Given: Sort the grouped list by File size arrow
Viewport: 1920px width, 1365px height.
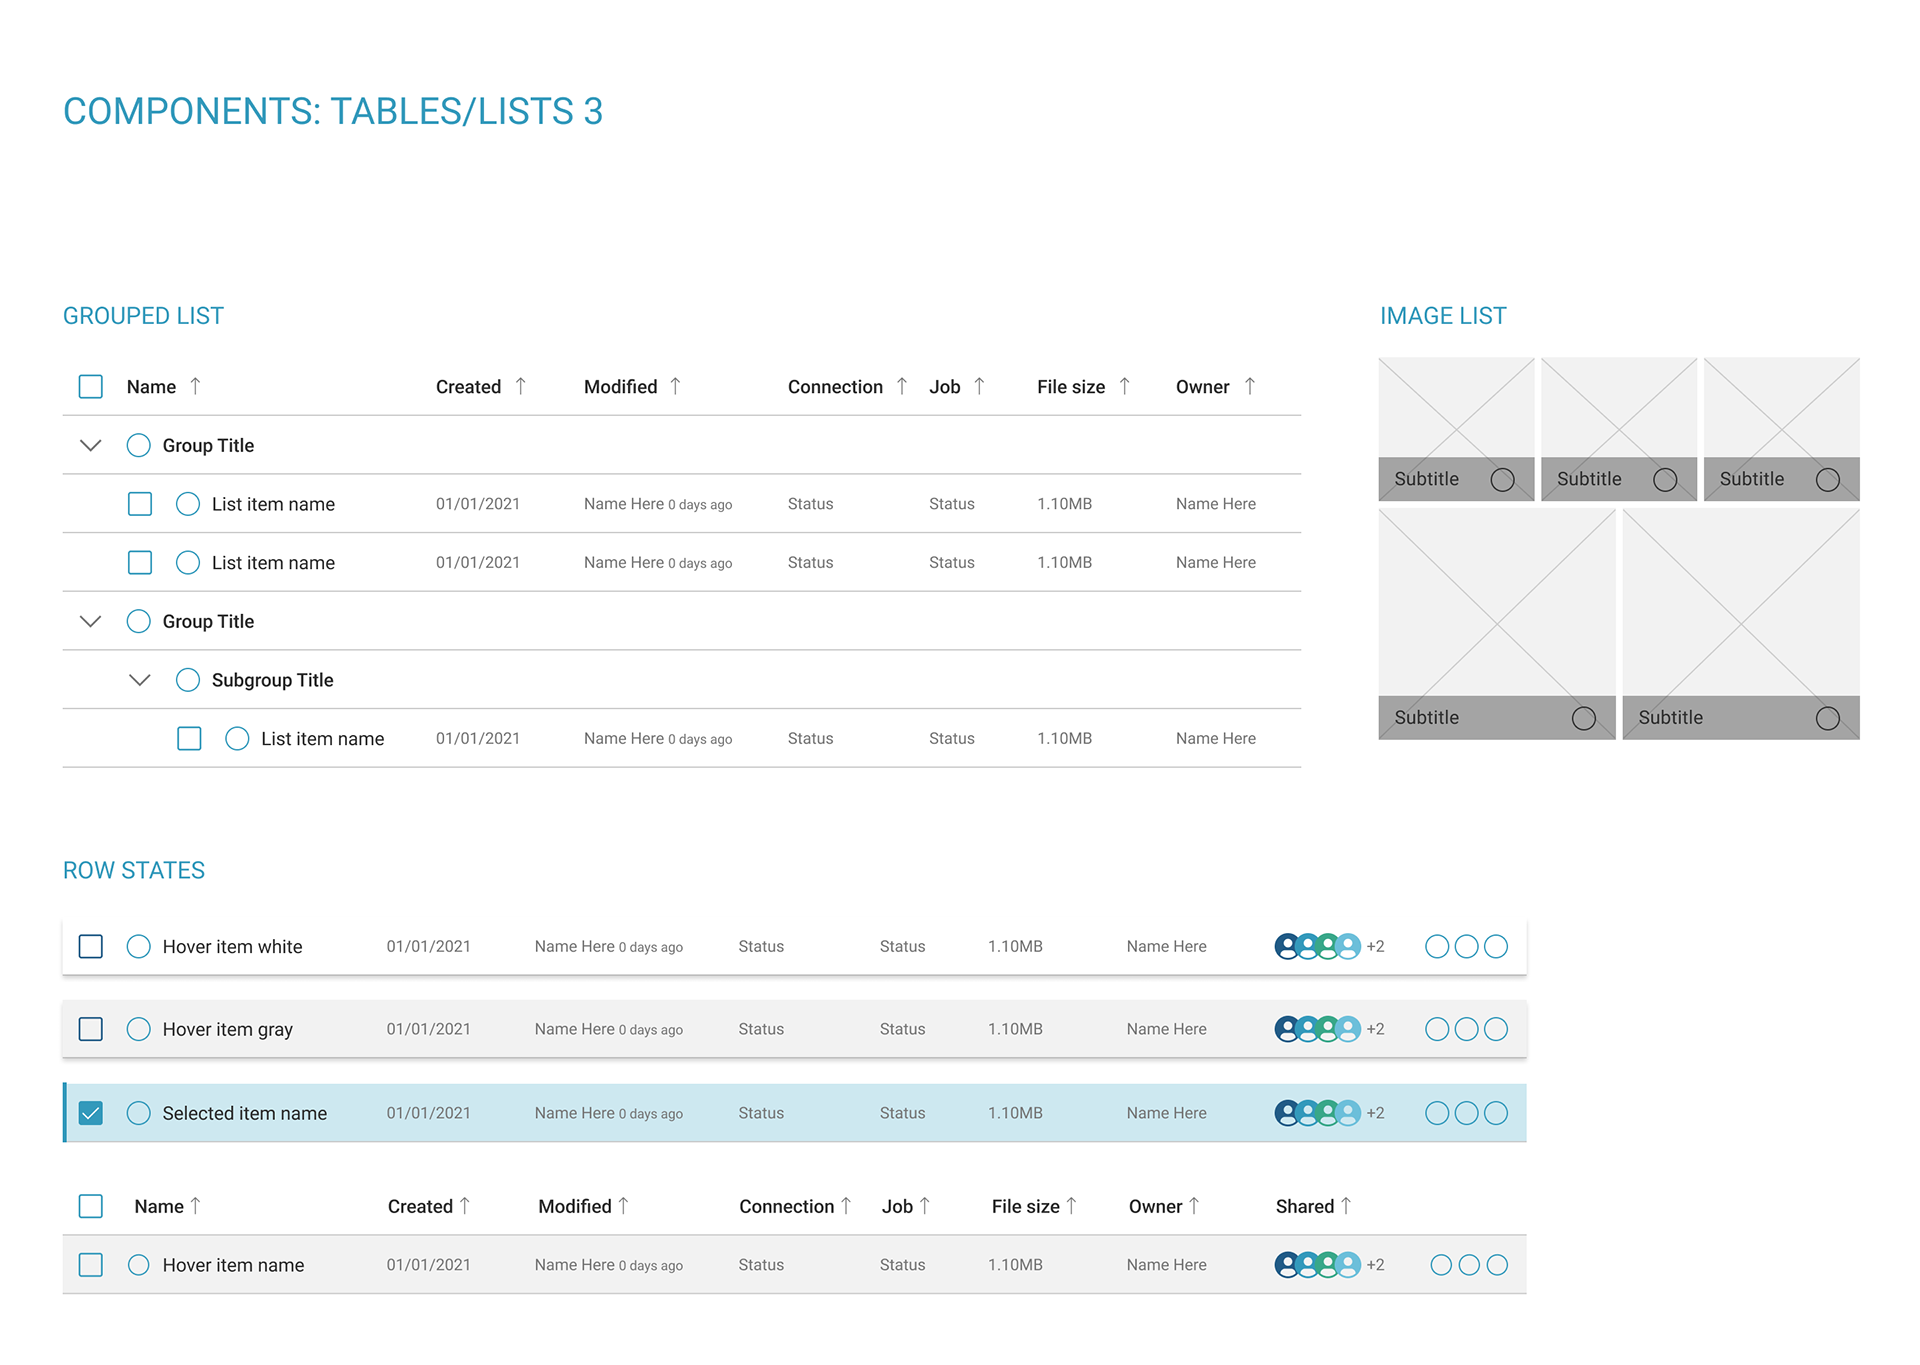Looking at the screenshot, I should point(1124,386).
